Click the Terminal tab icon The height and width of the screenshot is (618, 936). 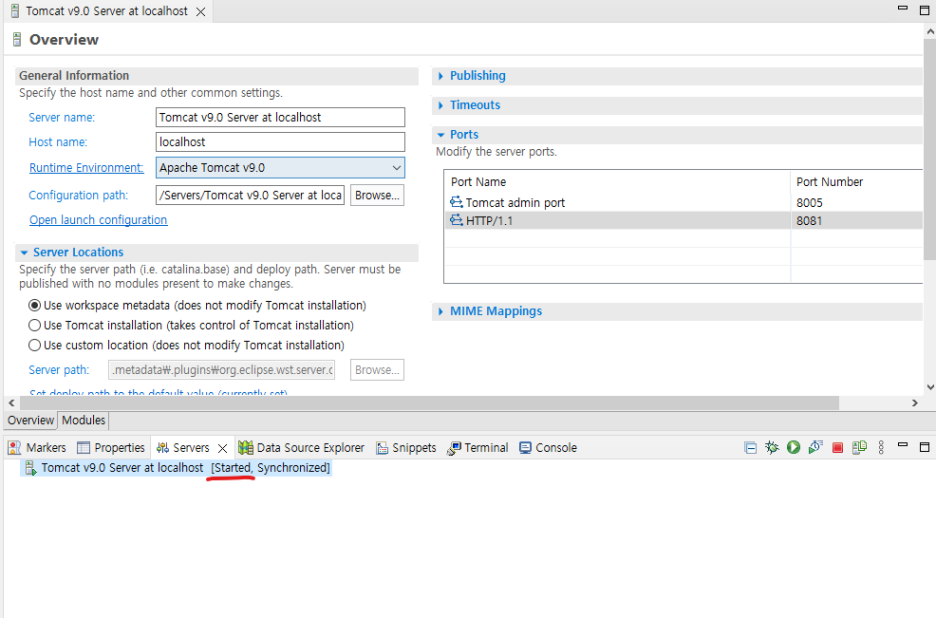pos(454,448)
